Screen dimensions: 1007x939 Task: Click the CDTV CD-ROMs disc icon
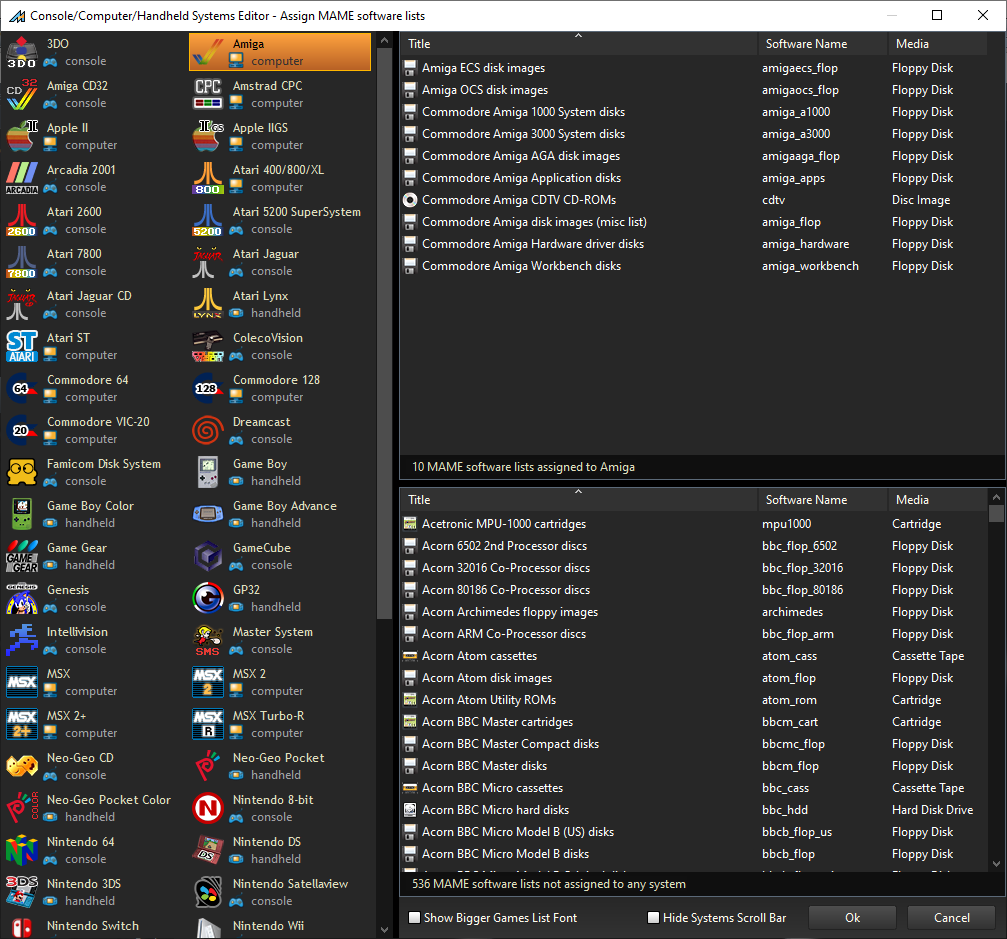pos(410,200)
